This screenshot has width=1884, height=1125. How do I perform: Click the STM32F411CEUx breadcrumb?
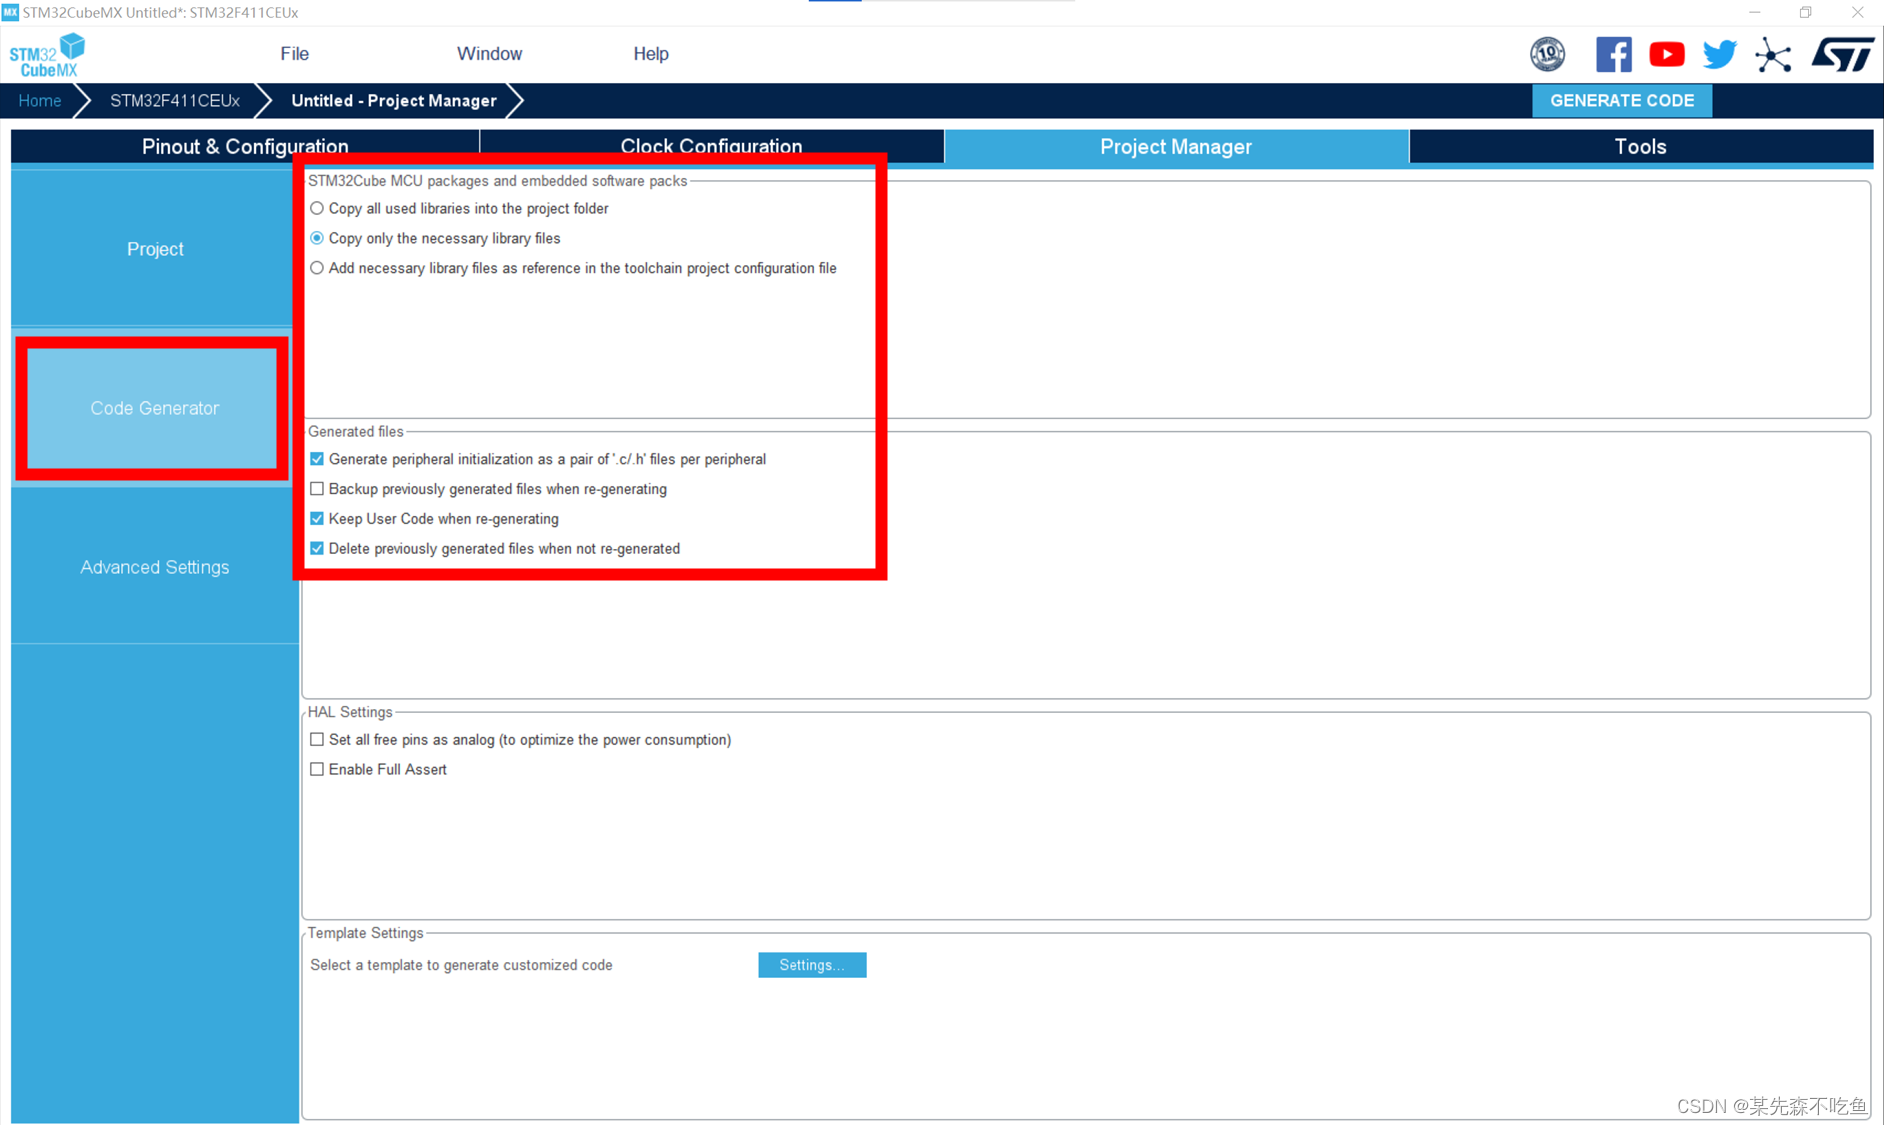[175, 101]
